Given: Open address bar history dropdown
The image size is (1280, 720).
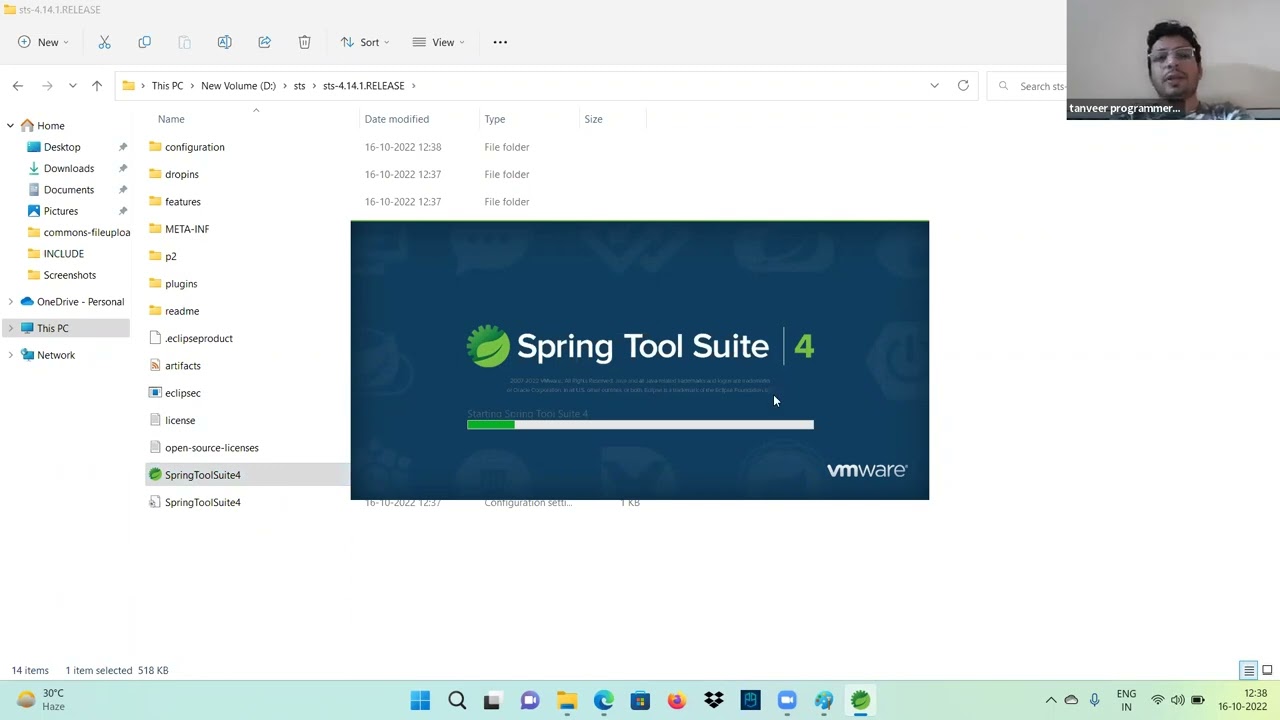Looking at the screenshot, I should [934, 85].
